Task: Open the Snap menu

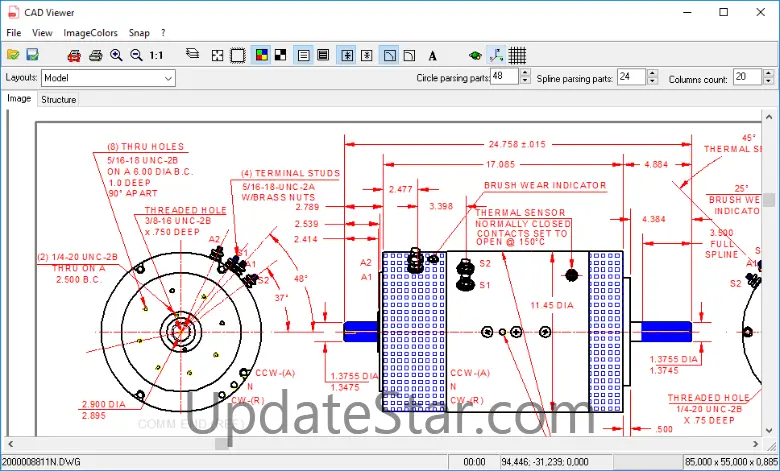Action: click(139, 33)
